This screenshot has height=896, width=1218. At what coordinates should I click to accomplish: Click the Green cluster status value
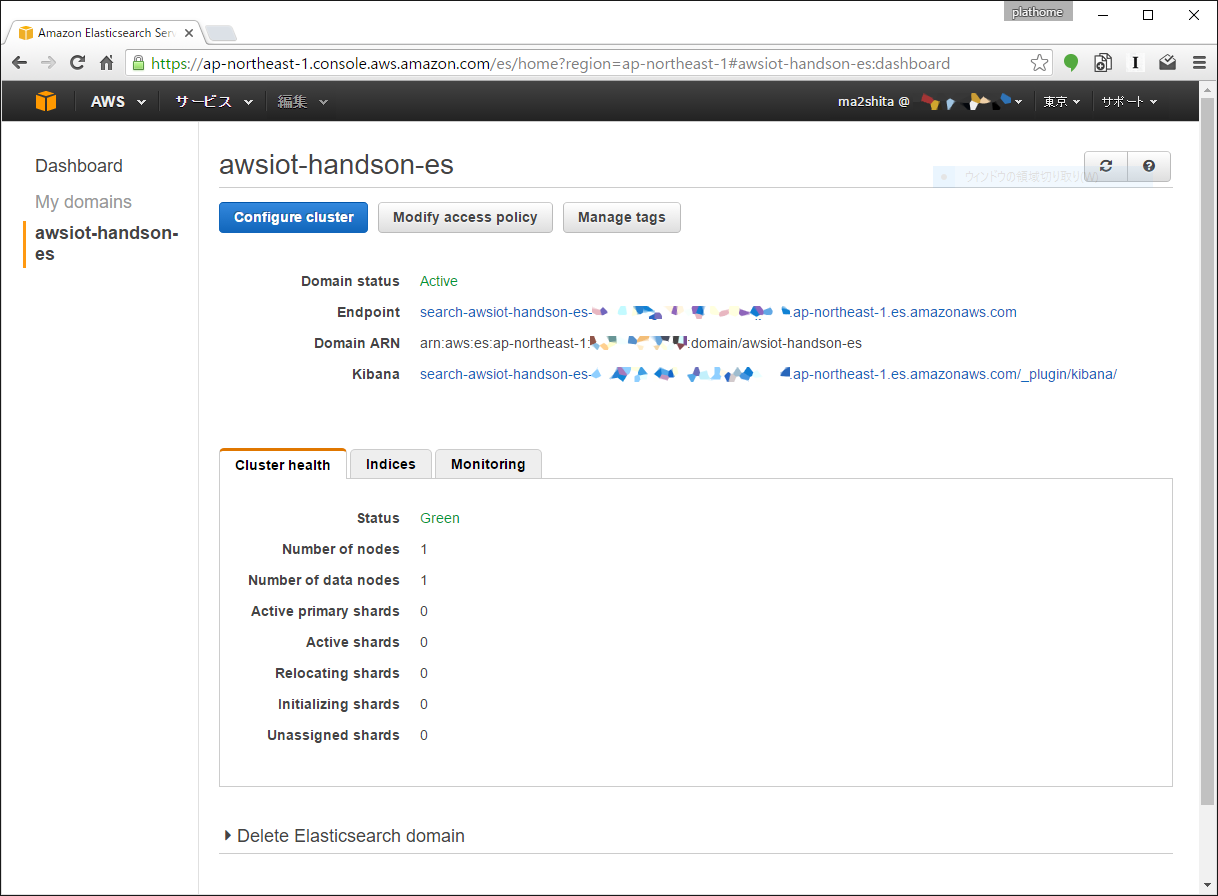pos(440,518)
